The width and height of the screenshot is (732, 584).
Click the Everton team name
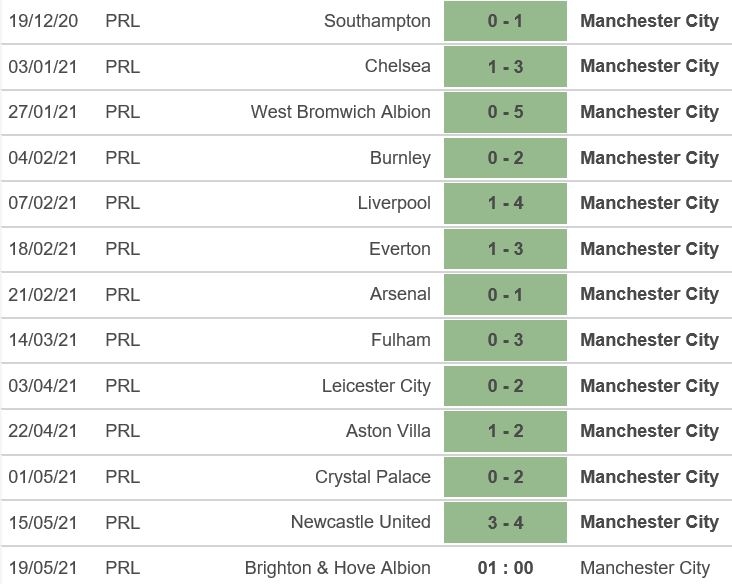click(x=400, y=249)
